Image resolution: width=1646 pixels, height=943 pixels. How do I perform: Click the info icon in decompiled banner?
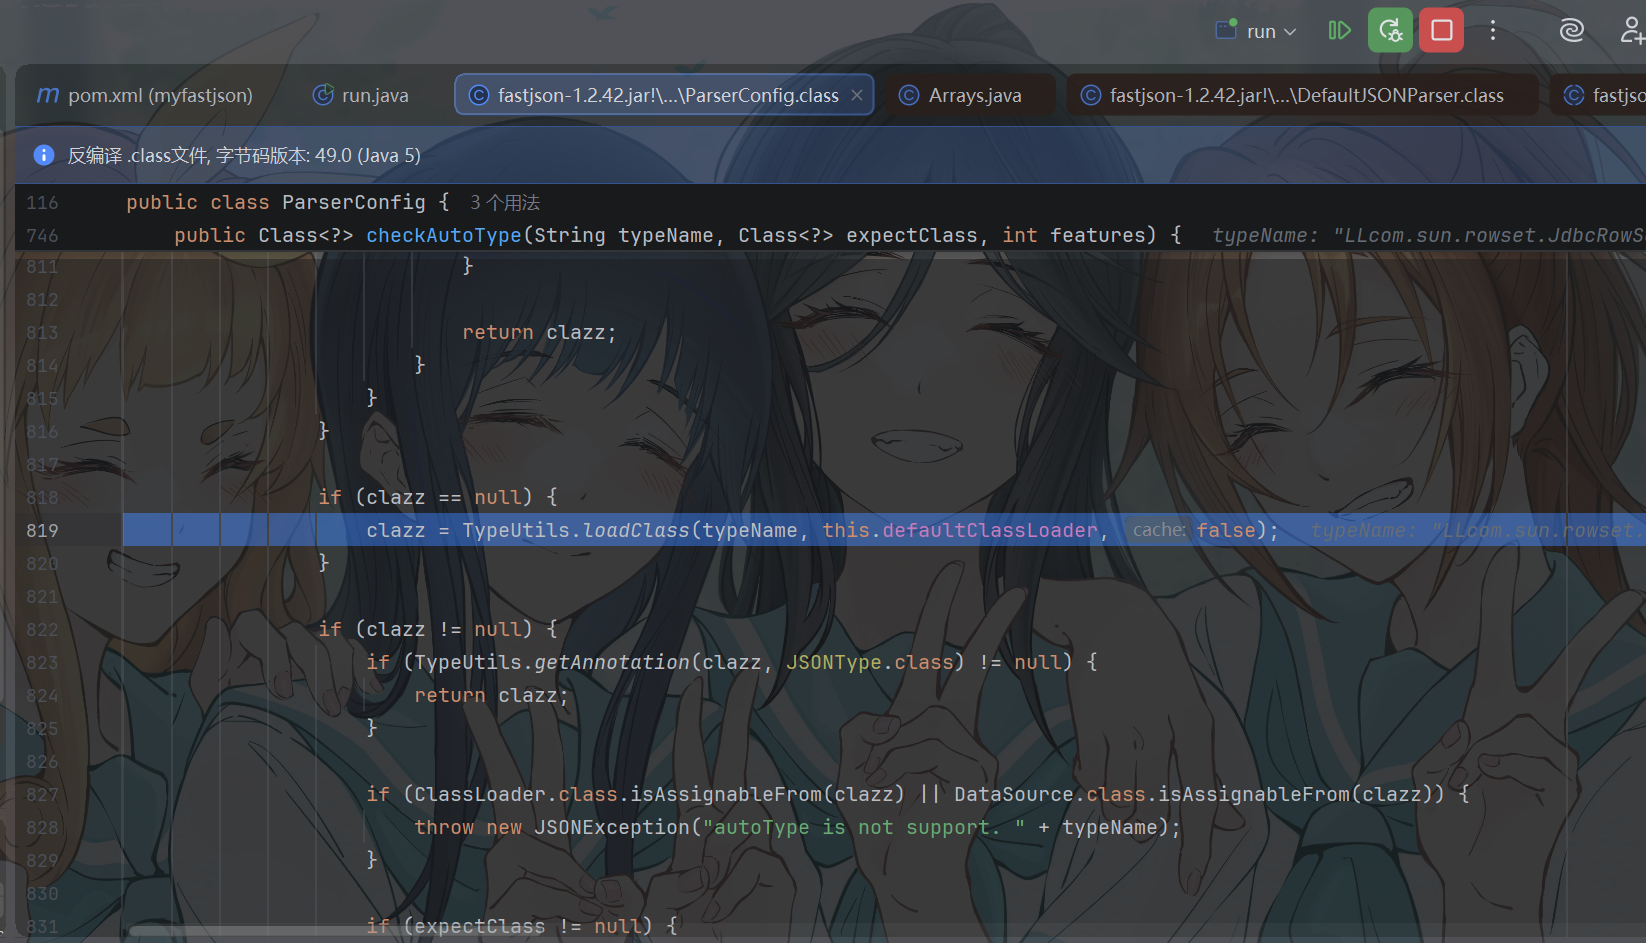pyautogui.click(x=44, y=155)
